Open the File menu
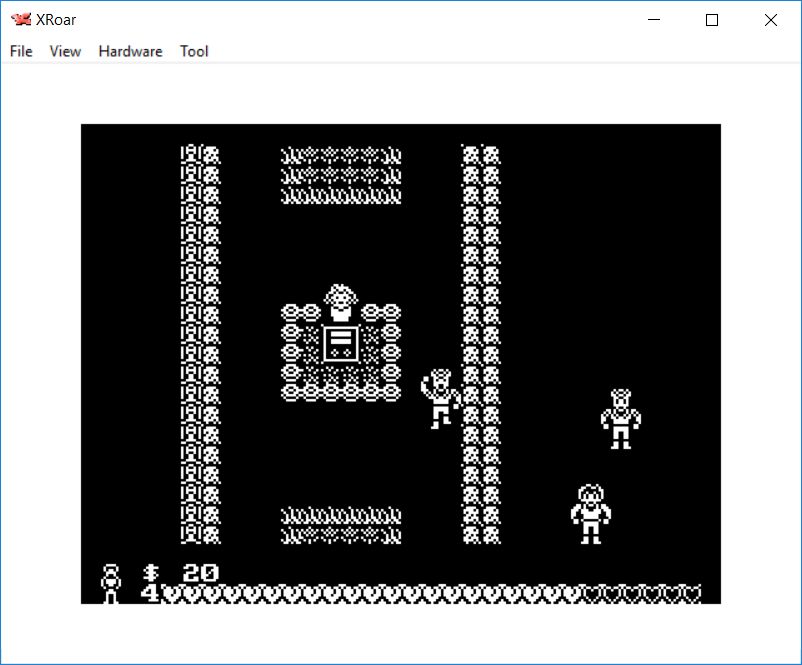Image resolution: width=802 pixels, height=665 pixels. point(21,51)
